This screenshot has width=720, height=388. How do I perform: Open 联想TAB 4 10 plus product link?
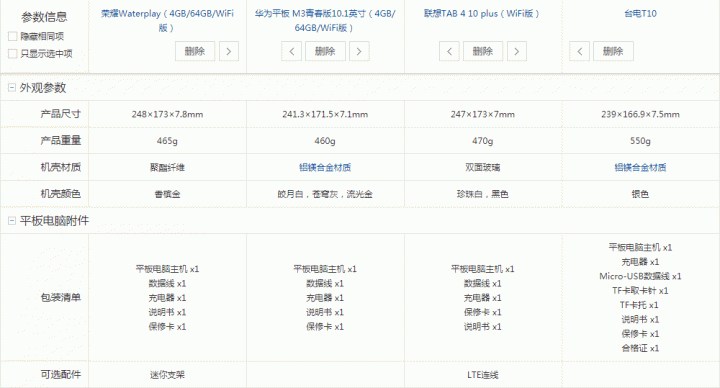tap(482, 14)
